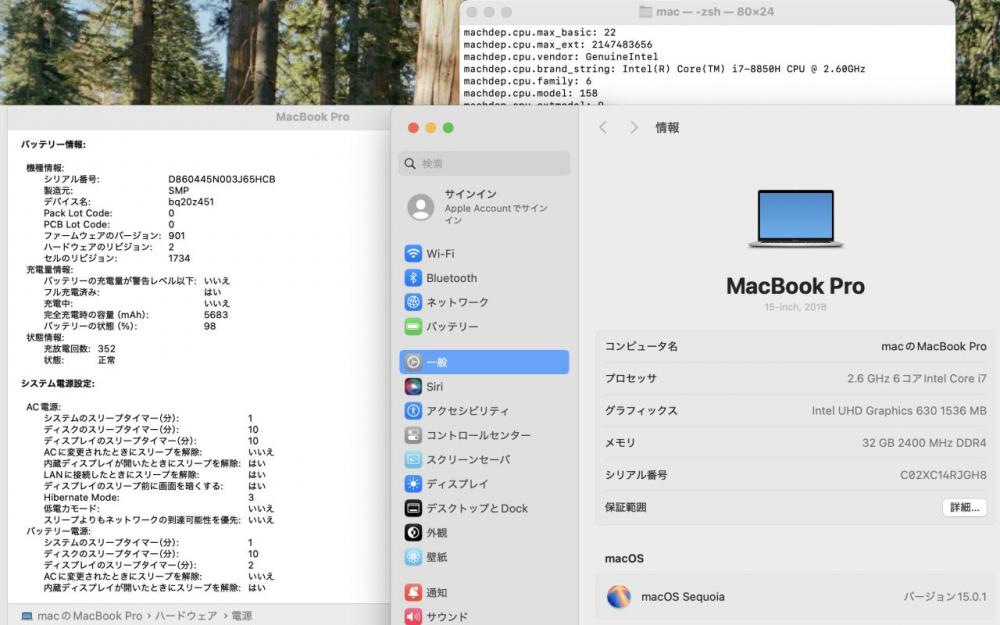
Task: Select the ネットワーク sidebar label
Action: coord(457,302)
